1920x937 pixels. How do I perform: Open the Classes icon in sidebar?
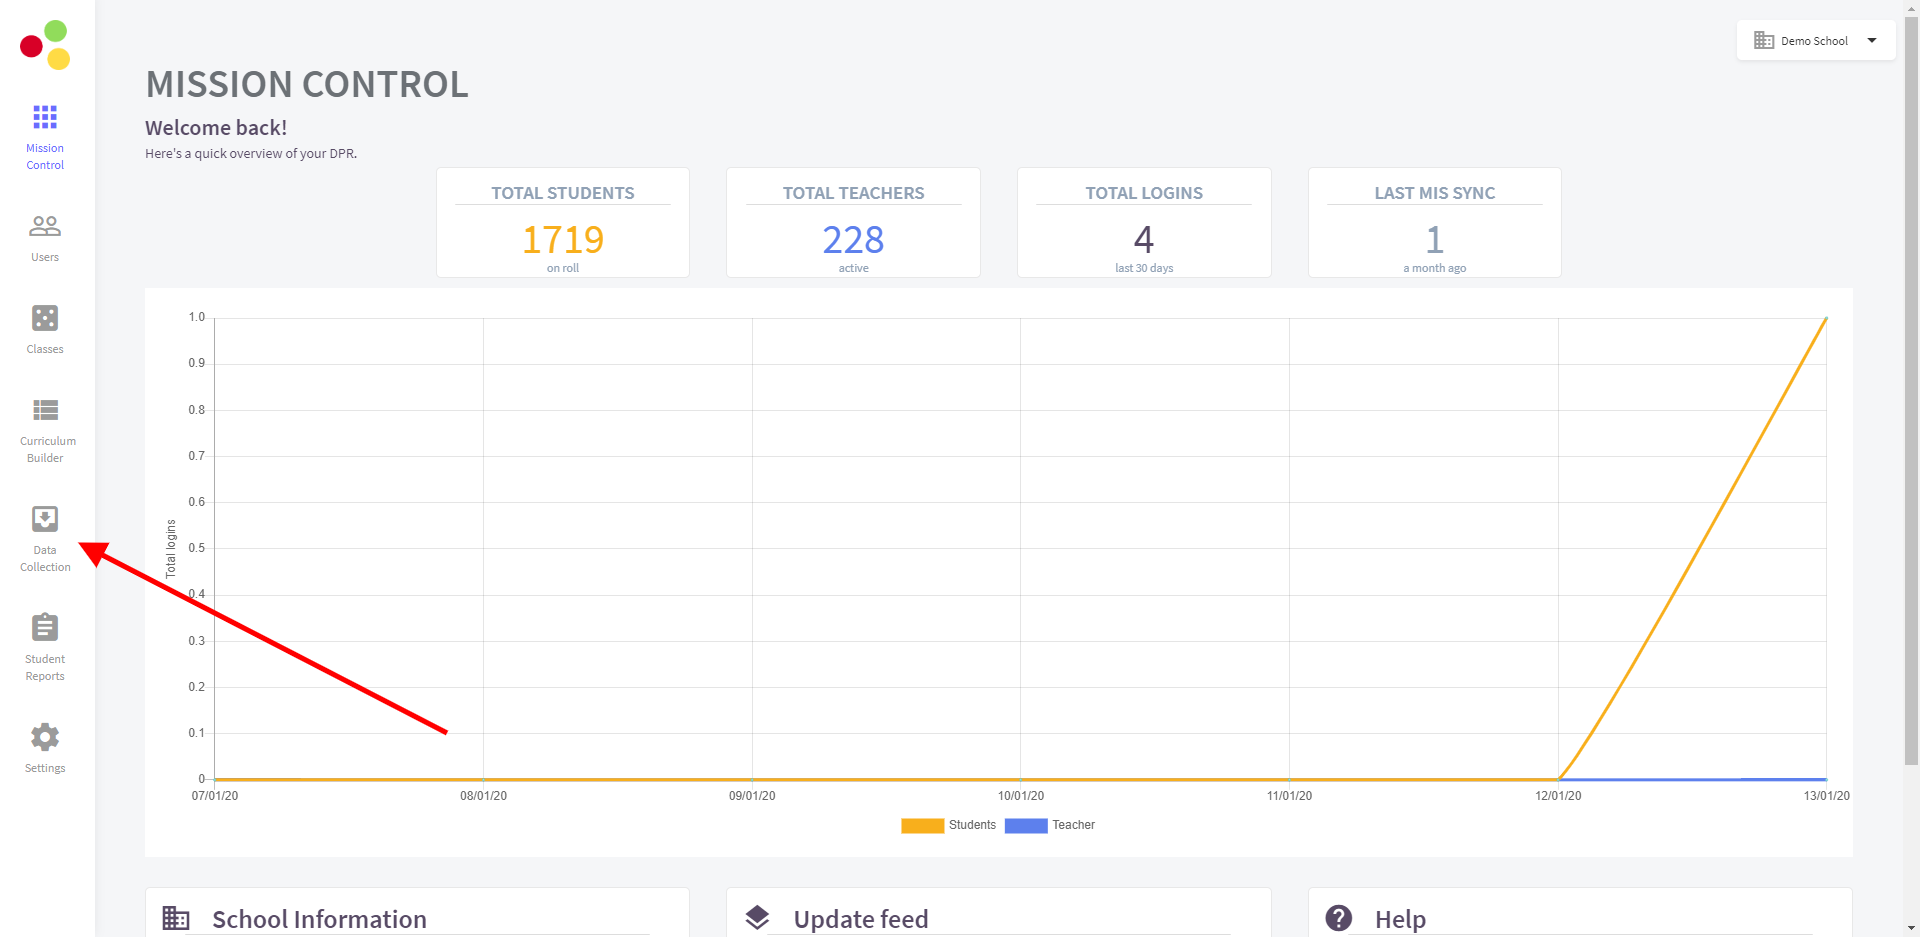pyautogui.click(x=45, y=318)
